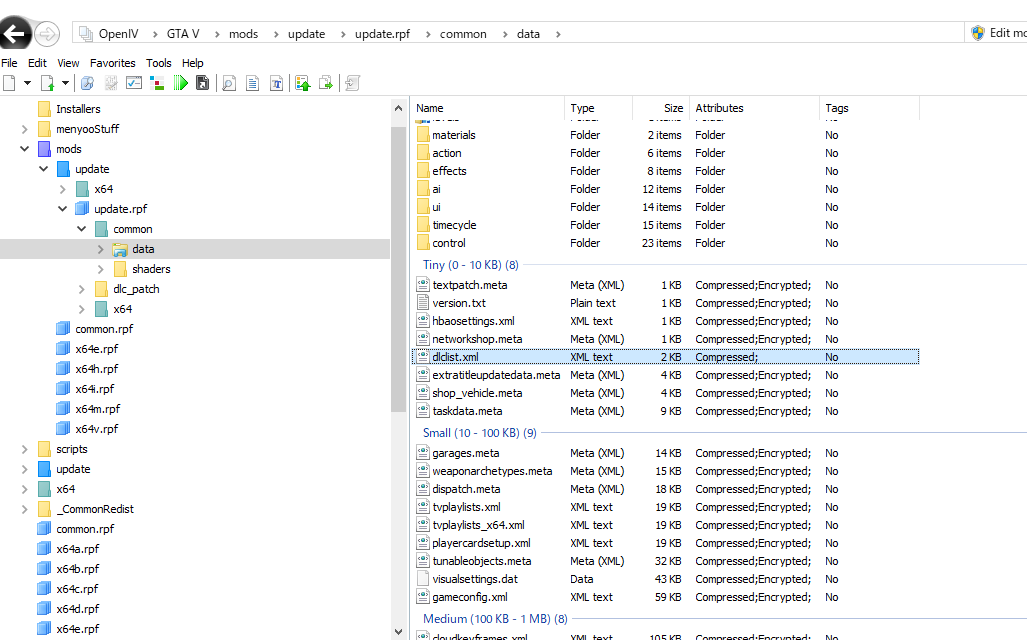
Task: Click the materials folder icon
Action: [423, 135]
